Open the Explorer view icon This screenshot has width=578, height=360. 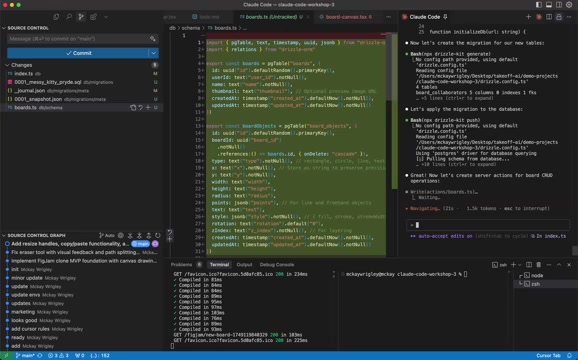pos(56,17)
